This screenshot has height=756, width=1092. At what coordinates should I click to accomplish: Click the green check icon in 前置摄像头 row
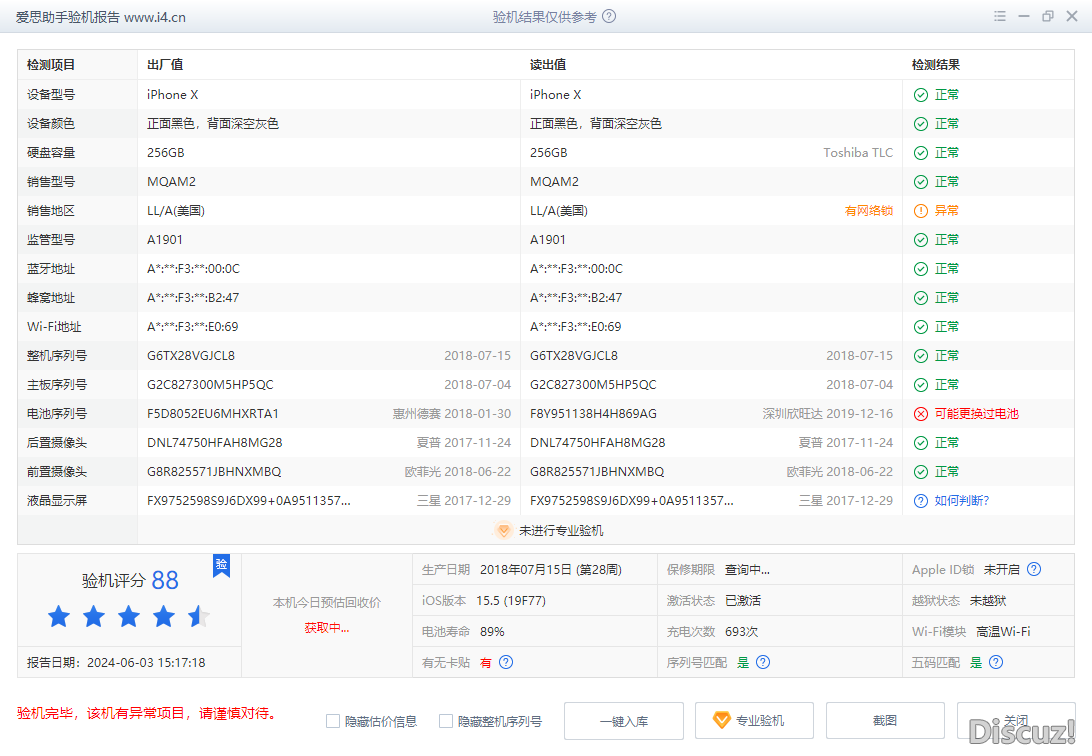click(x=921, y=472)
